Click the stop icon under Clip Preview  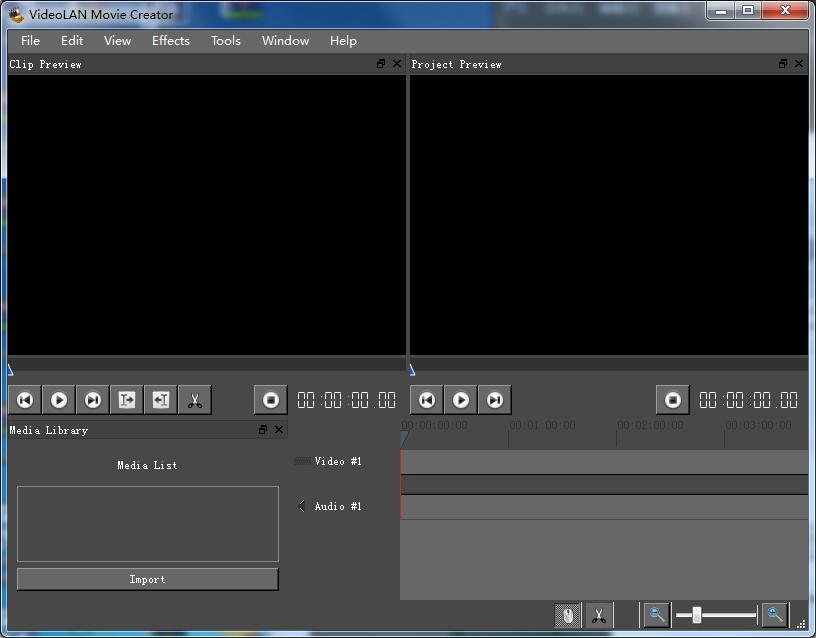[x=270, y=399]
